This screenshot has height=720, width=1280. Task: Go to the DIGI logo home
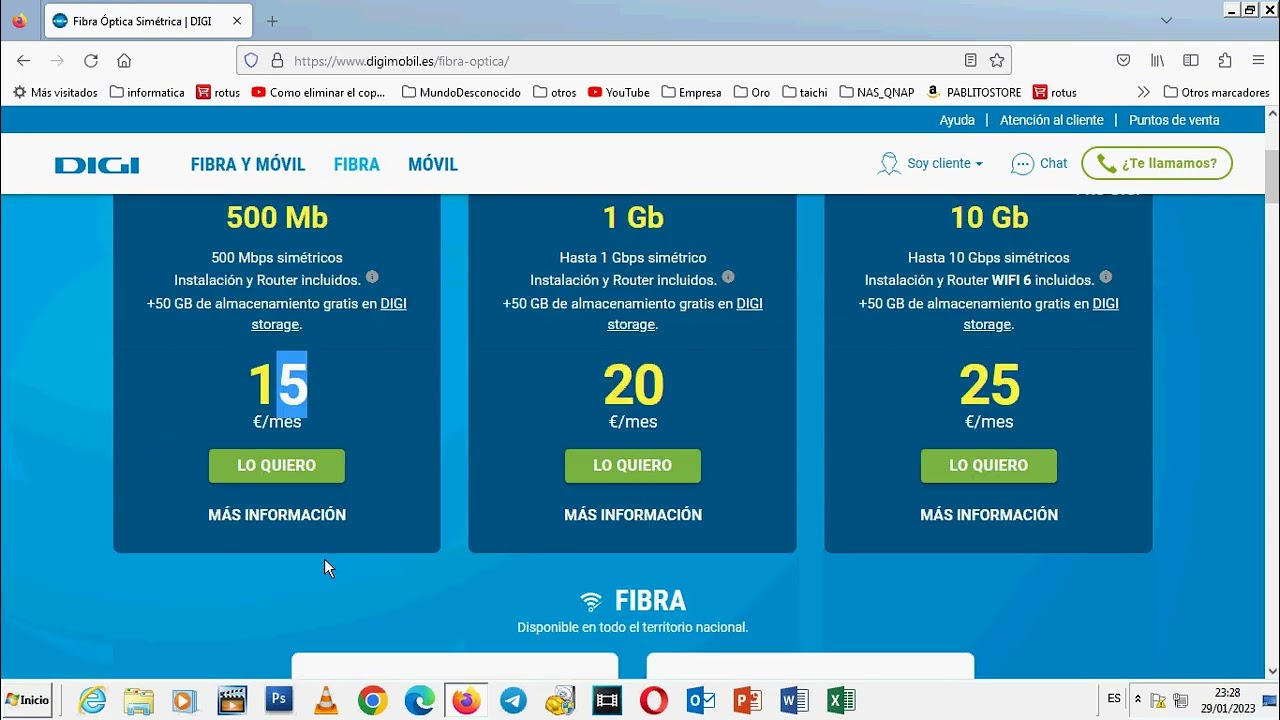[97, 165]
